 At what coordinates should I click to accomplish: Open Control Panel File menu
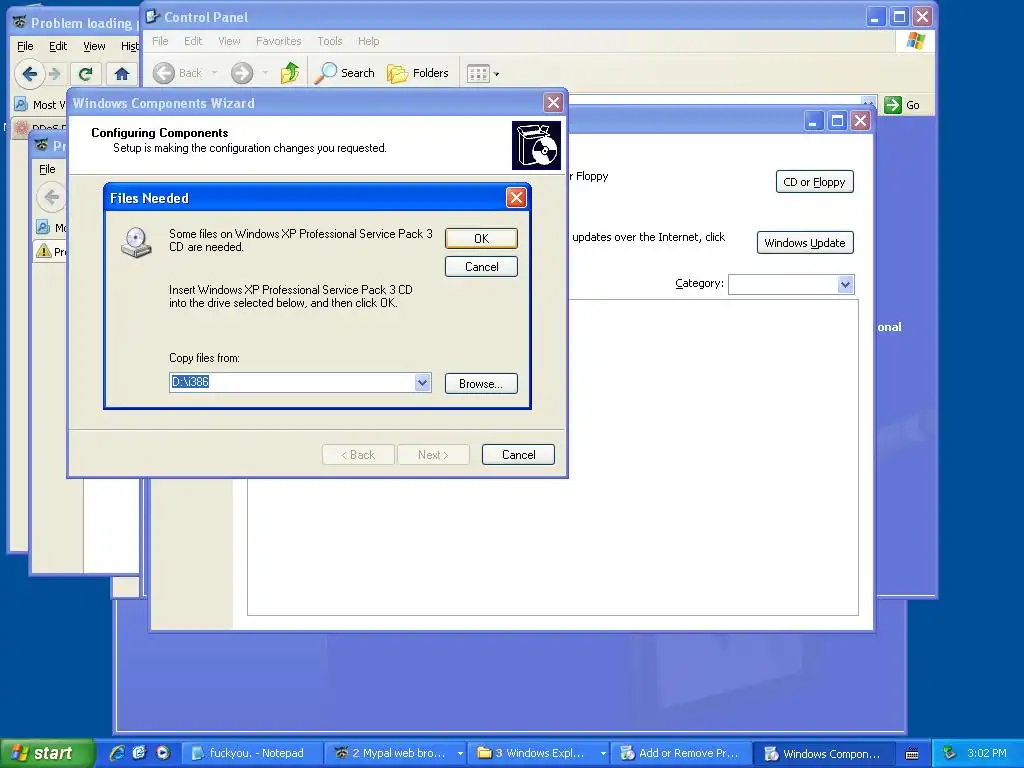click(160, 41)
